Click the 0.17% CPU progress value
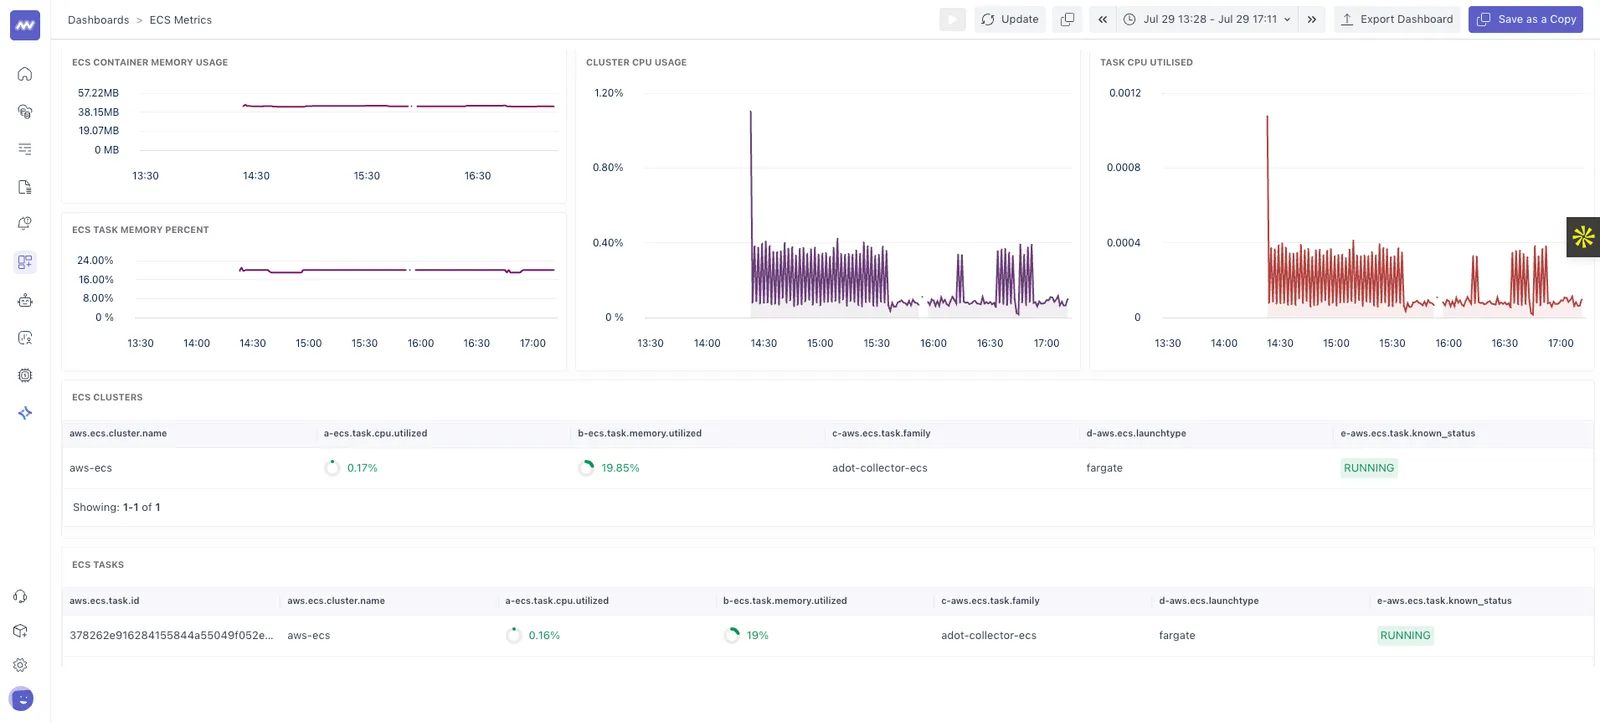The width and height of the screenshot is (1600, 723). coord(362,468)
